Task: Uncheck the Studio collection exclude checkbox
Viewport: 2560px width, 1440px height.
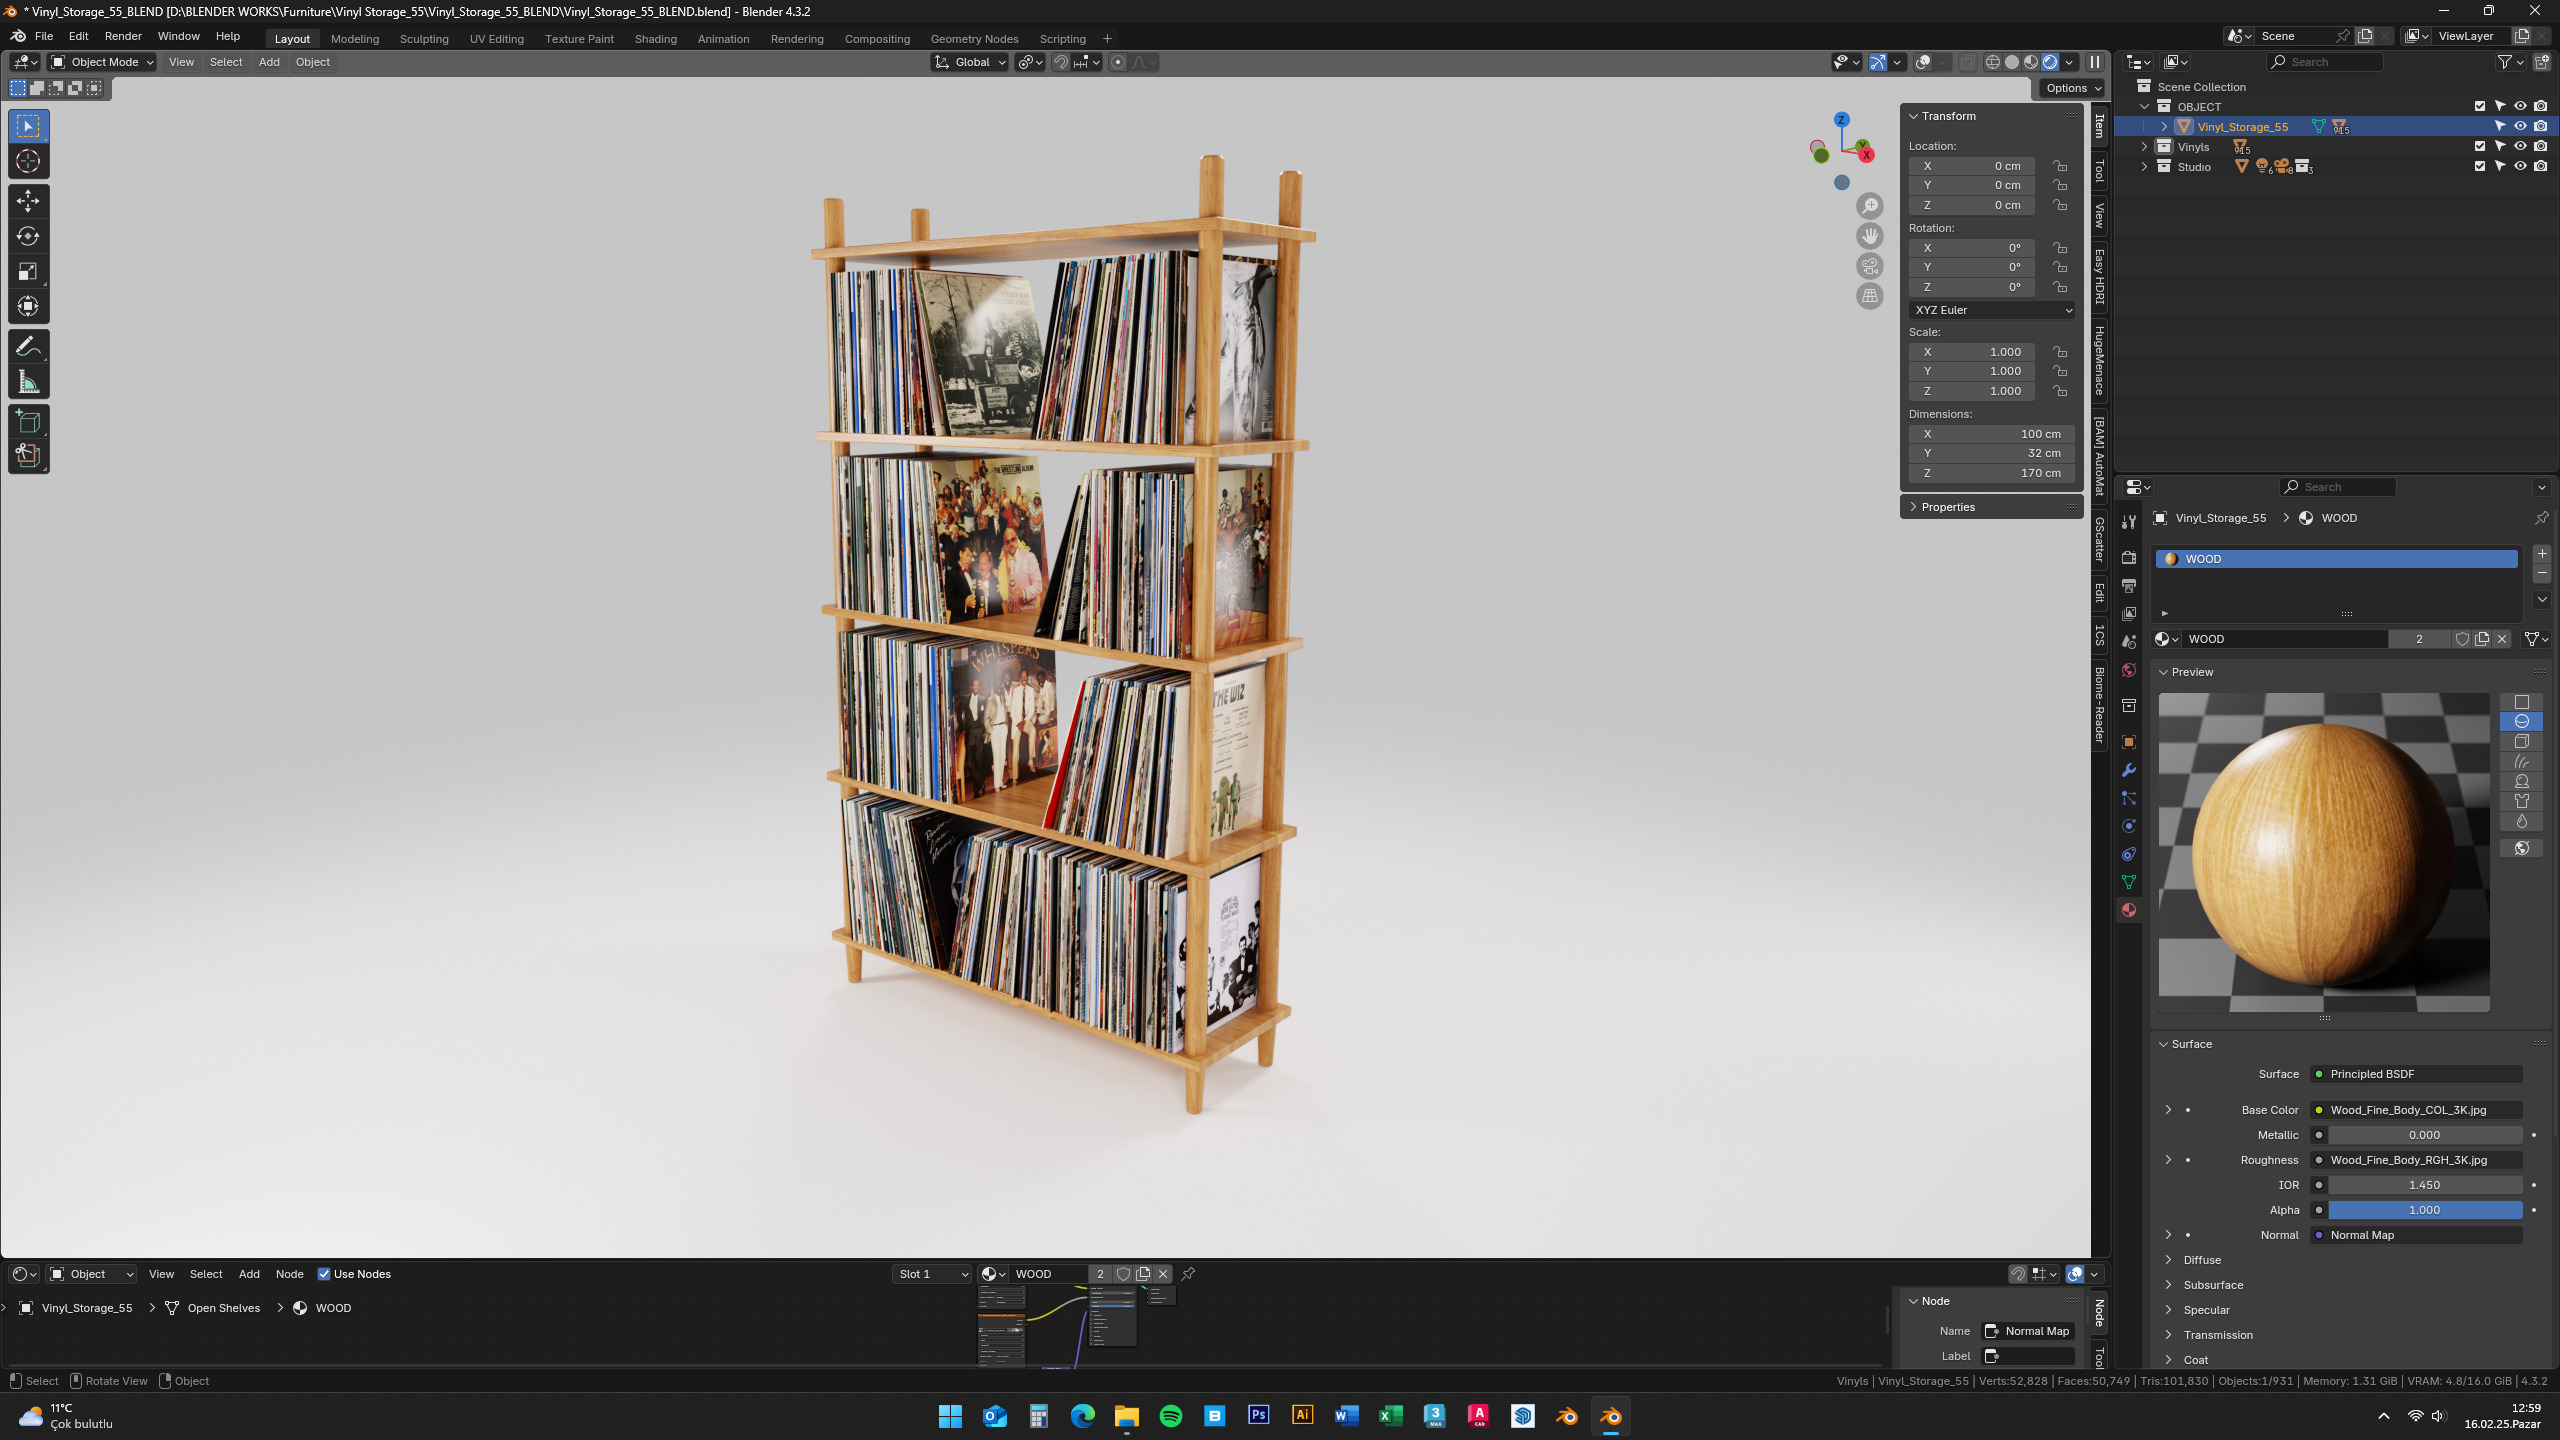Action: point(2480,167)
